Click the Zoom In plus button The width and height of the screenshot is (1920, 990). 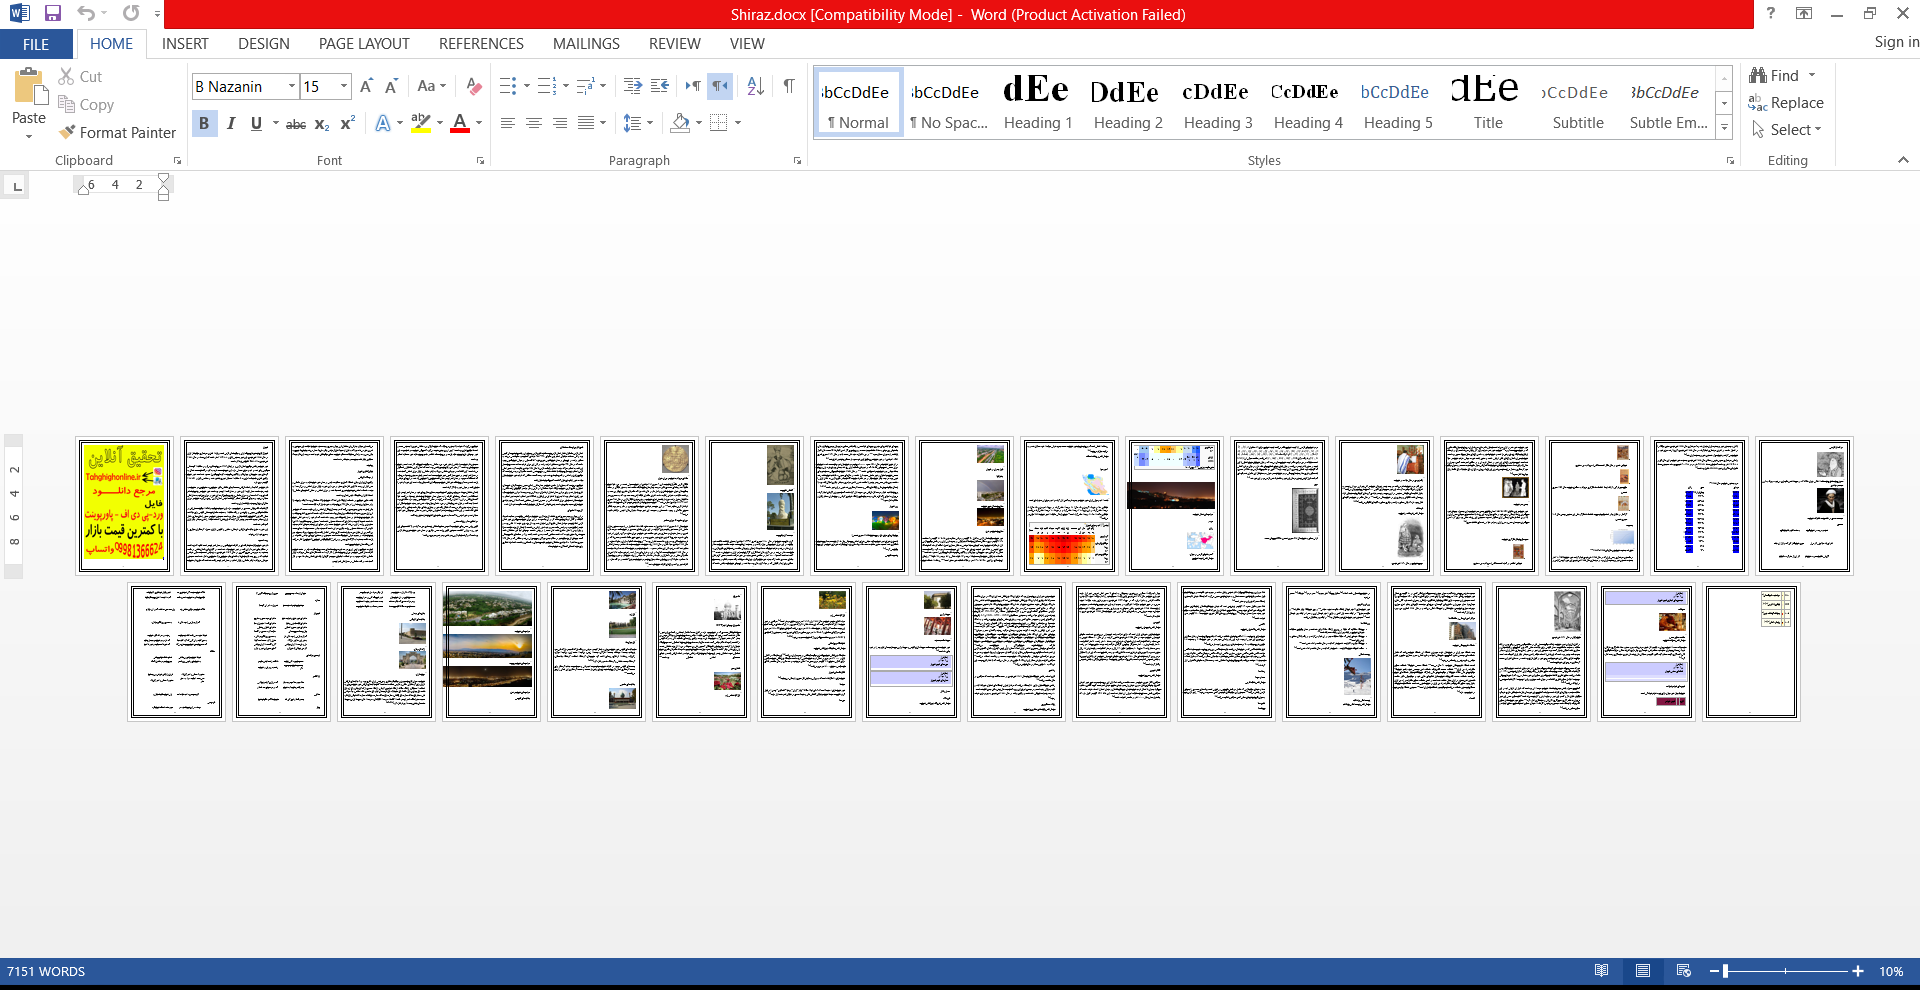click(1858, 971)
